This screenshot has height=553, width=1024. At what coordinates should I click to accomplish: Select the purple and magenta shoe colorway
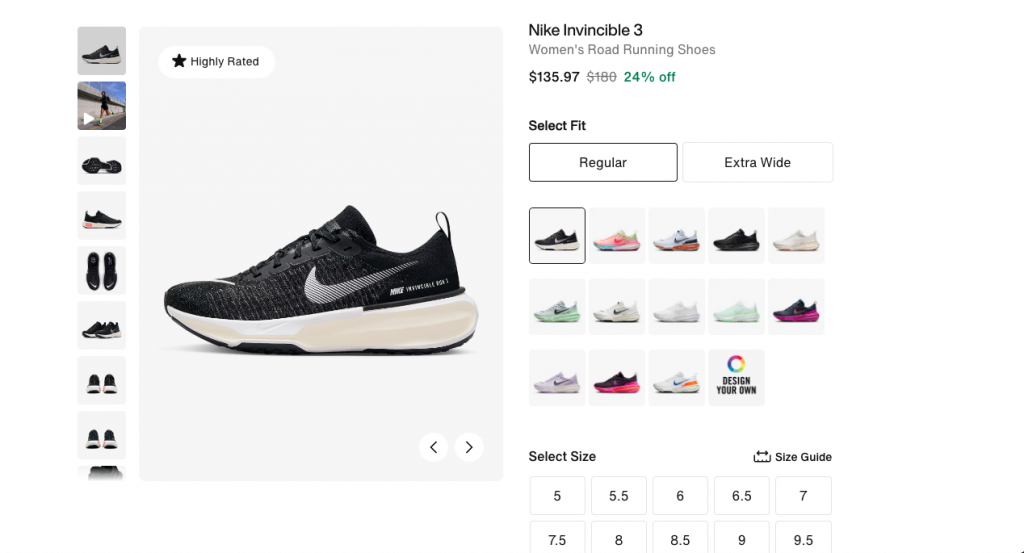pos(796,307)
